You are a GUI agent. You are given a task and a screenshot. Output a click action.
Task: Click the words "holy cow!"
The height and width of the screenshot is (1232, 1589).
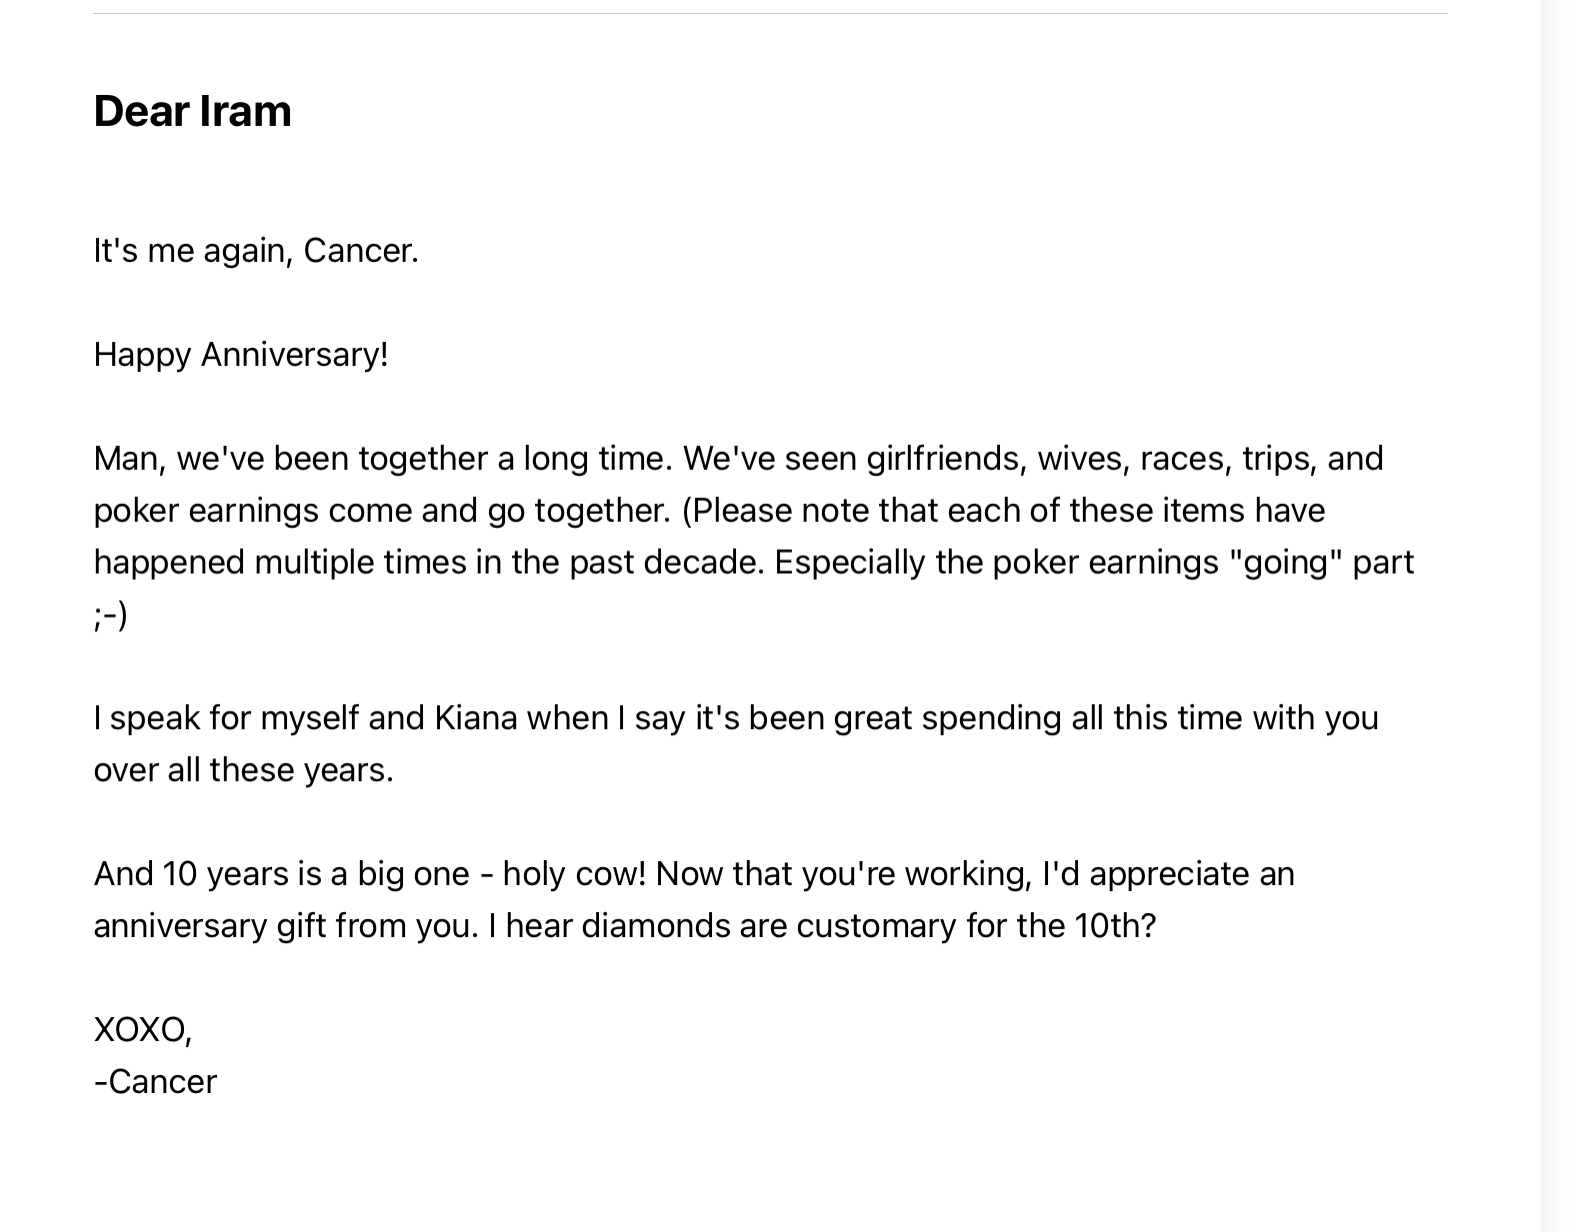tap(574, 874)
